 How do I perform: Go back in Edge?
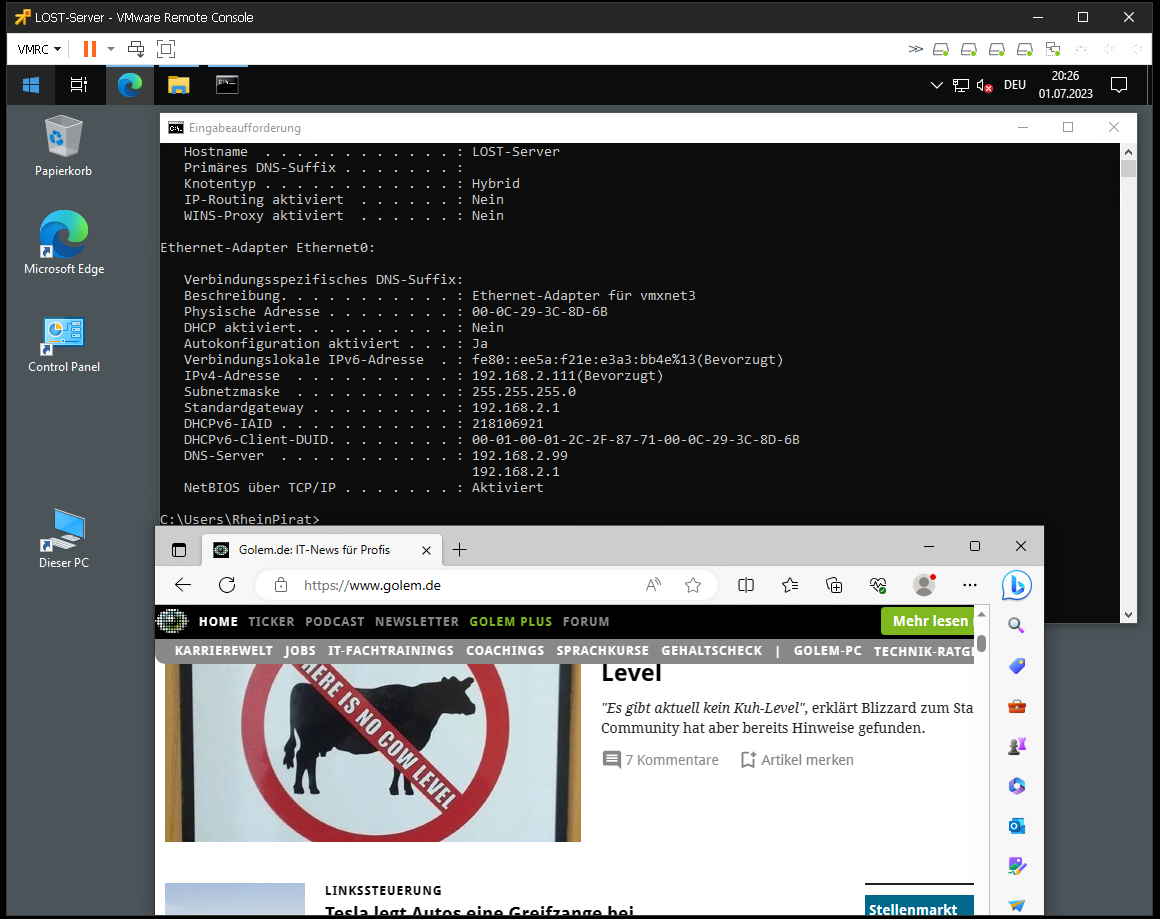[x=183, y=585]
